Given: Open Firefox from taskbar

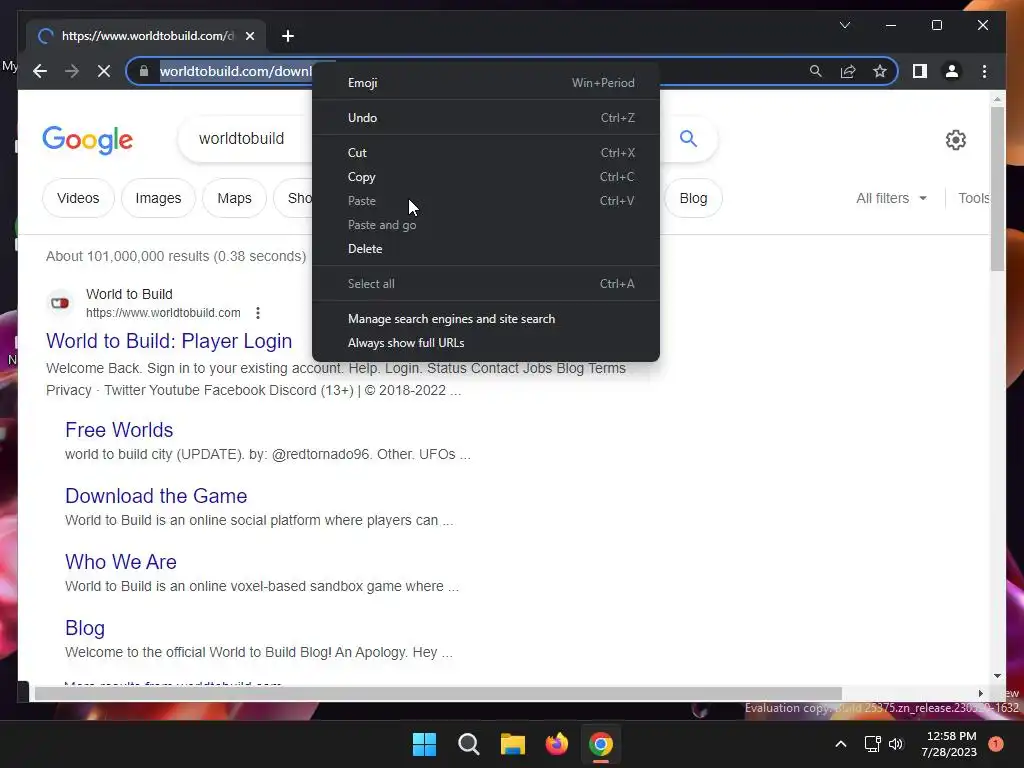Looking at the screenshot, I should point(556,744).
